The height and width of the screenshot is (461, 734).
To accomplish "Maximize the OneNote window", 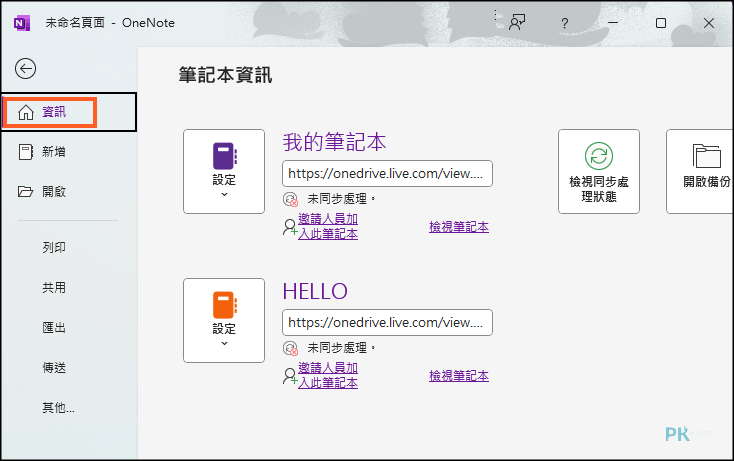I will click(x=661, y=23).
